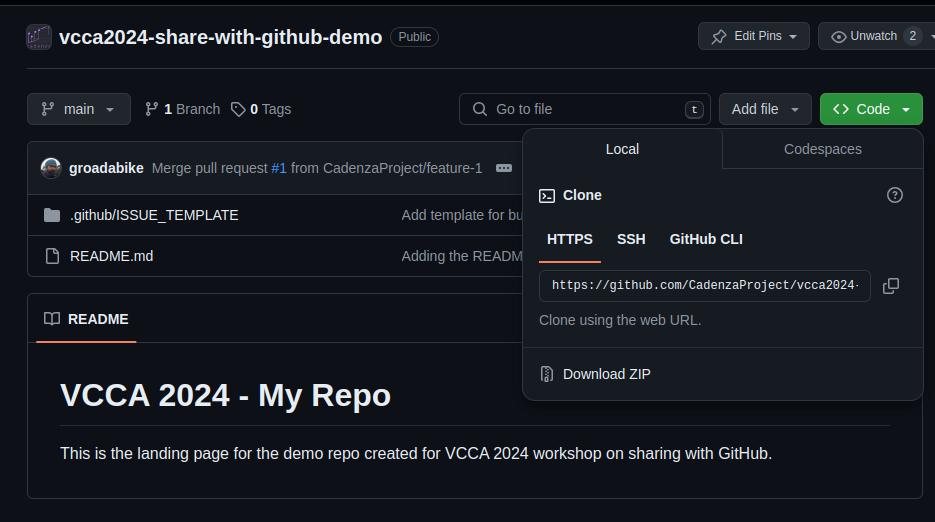The height and width of the screenshot is (522, 935).
Task: Click 'Adding the READM' commit message
Action: click(x=462, y=257)
